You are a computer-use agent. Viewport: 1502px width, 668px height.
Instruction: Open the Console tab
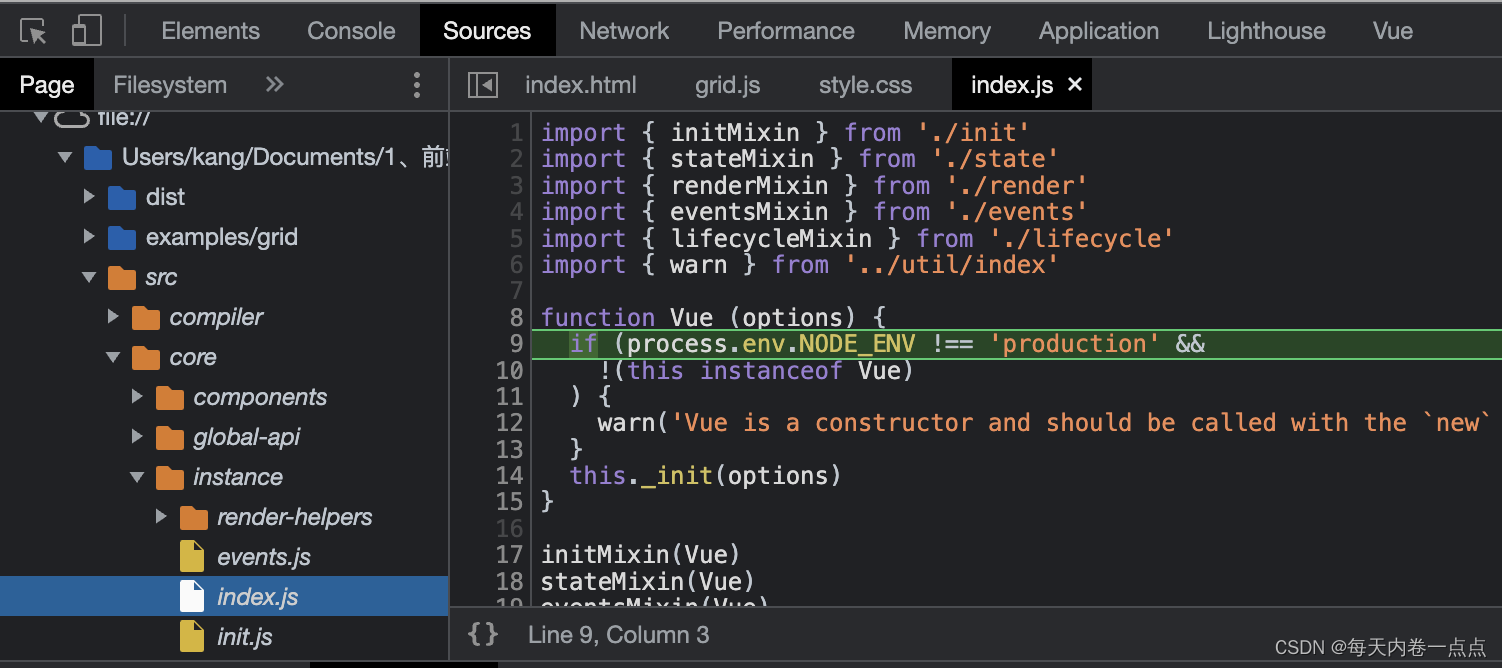351,31
